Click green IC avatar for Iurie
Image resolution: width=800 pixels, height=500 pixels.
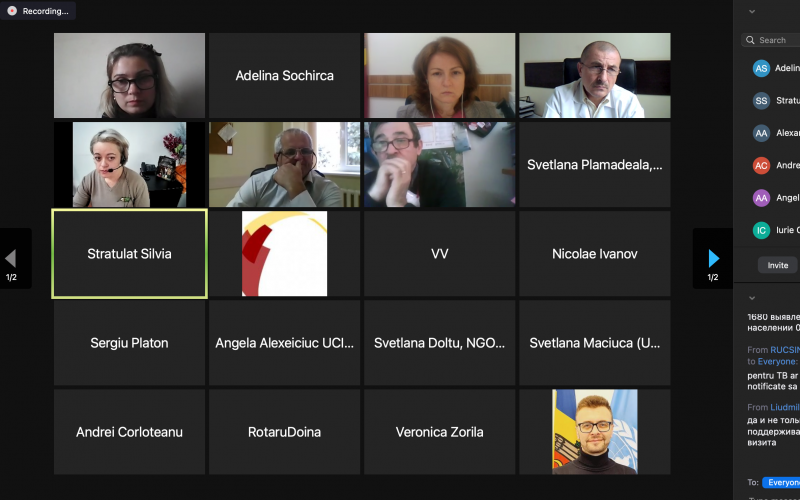[761, 230]
